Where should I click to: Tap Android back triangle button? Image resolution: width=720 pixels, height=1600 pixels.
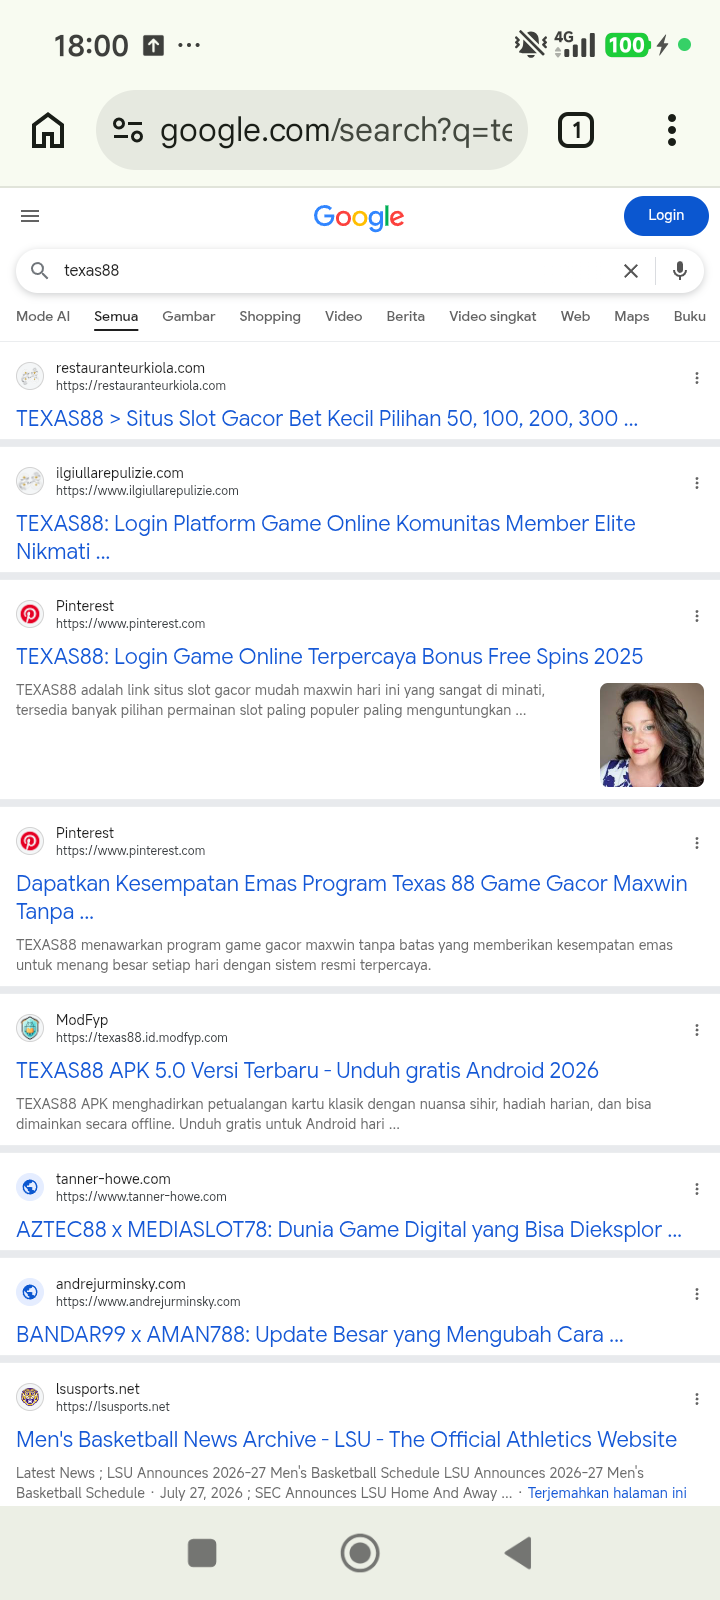click(517, 1553)
